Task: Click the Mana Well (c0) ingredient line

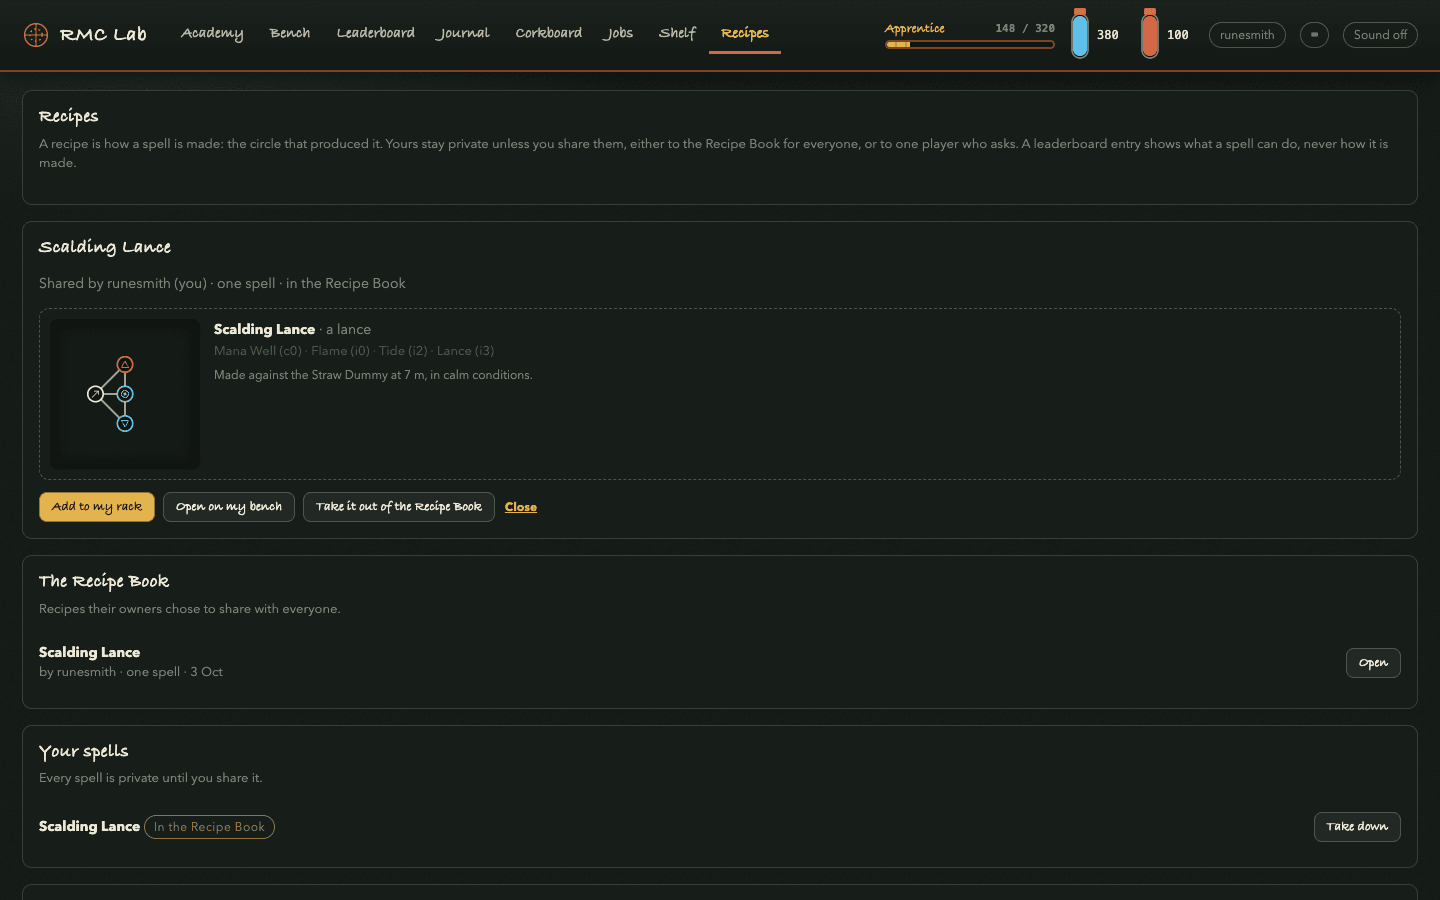Action: click(x=354, y=351)
